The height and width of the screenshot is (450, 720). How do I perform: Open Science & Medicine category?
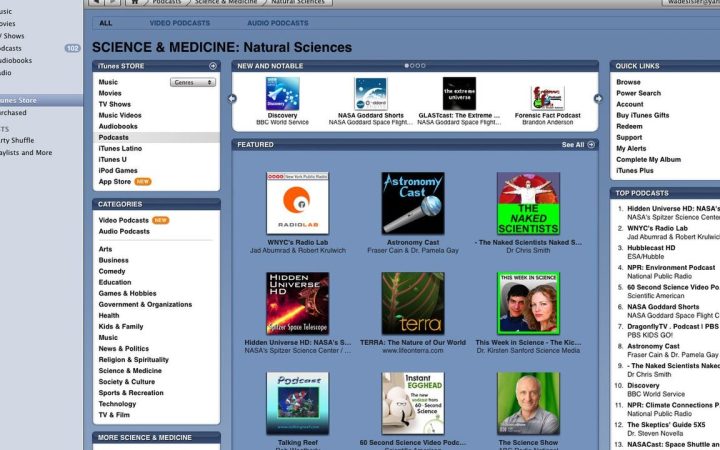tap(130, 370)
